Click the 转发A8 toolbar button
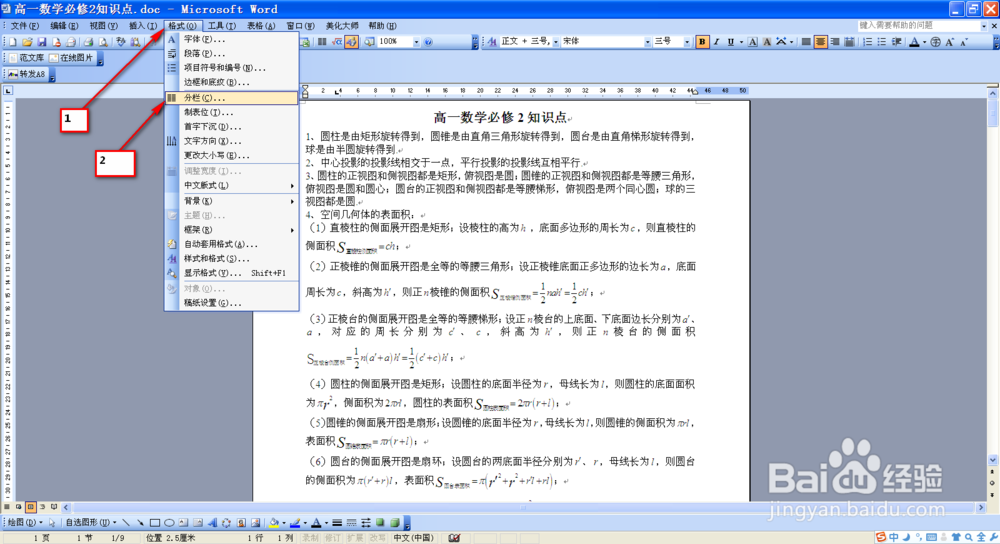This screenshot has width=1000, height=544. (x=27, y=74)
